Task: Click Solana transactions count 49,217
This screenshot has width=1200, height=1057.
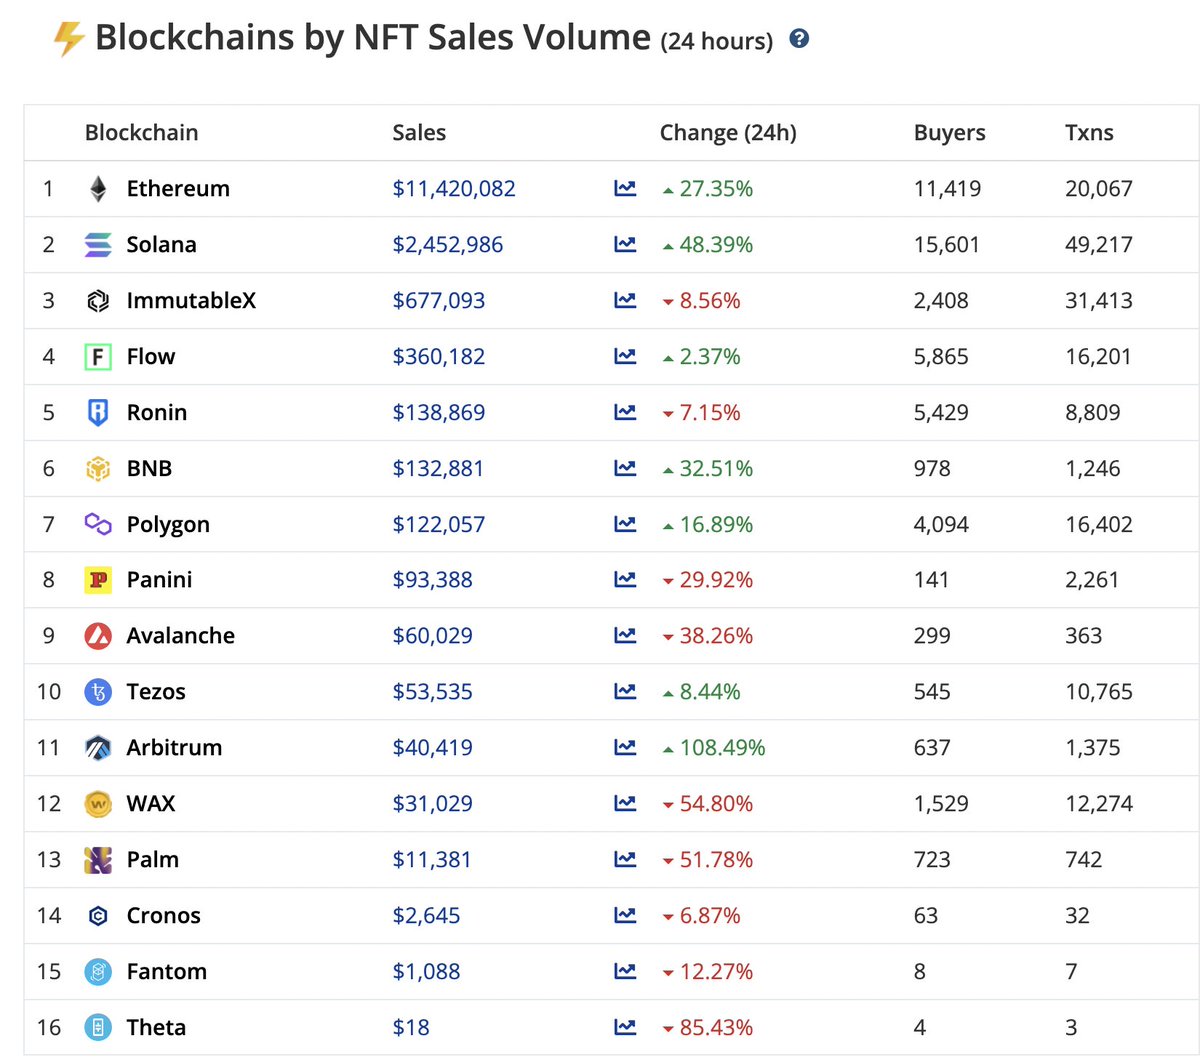Action: (1099, 245)
